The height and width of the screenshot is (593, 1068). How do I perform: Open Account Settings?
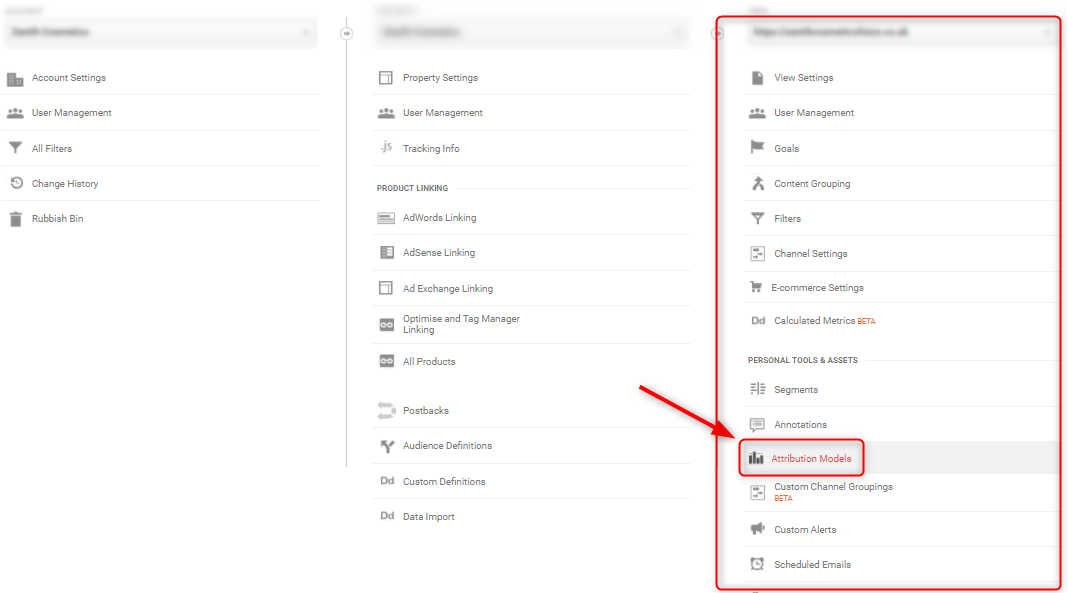tap(69, 78)
